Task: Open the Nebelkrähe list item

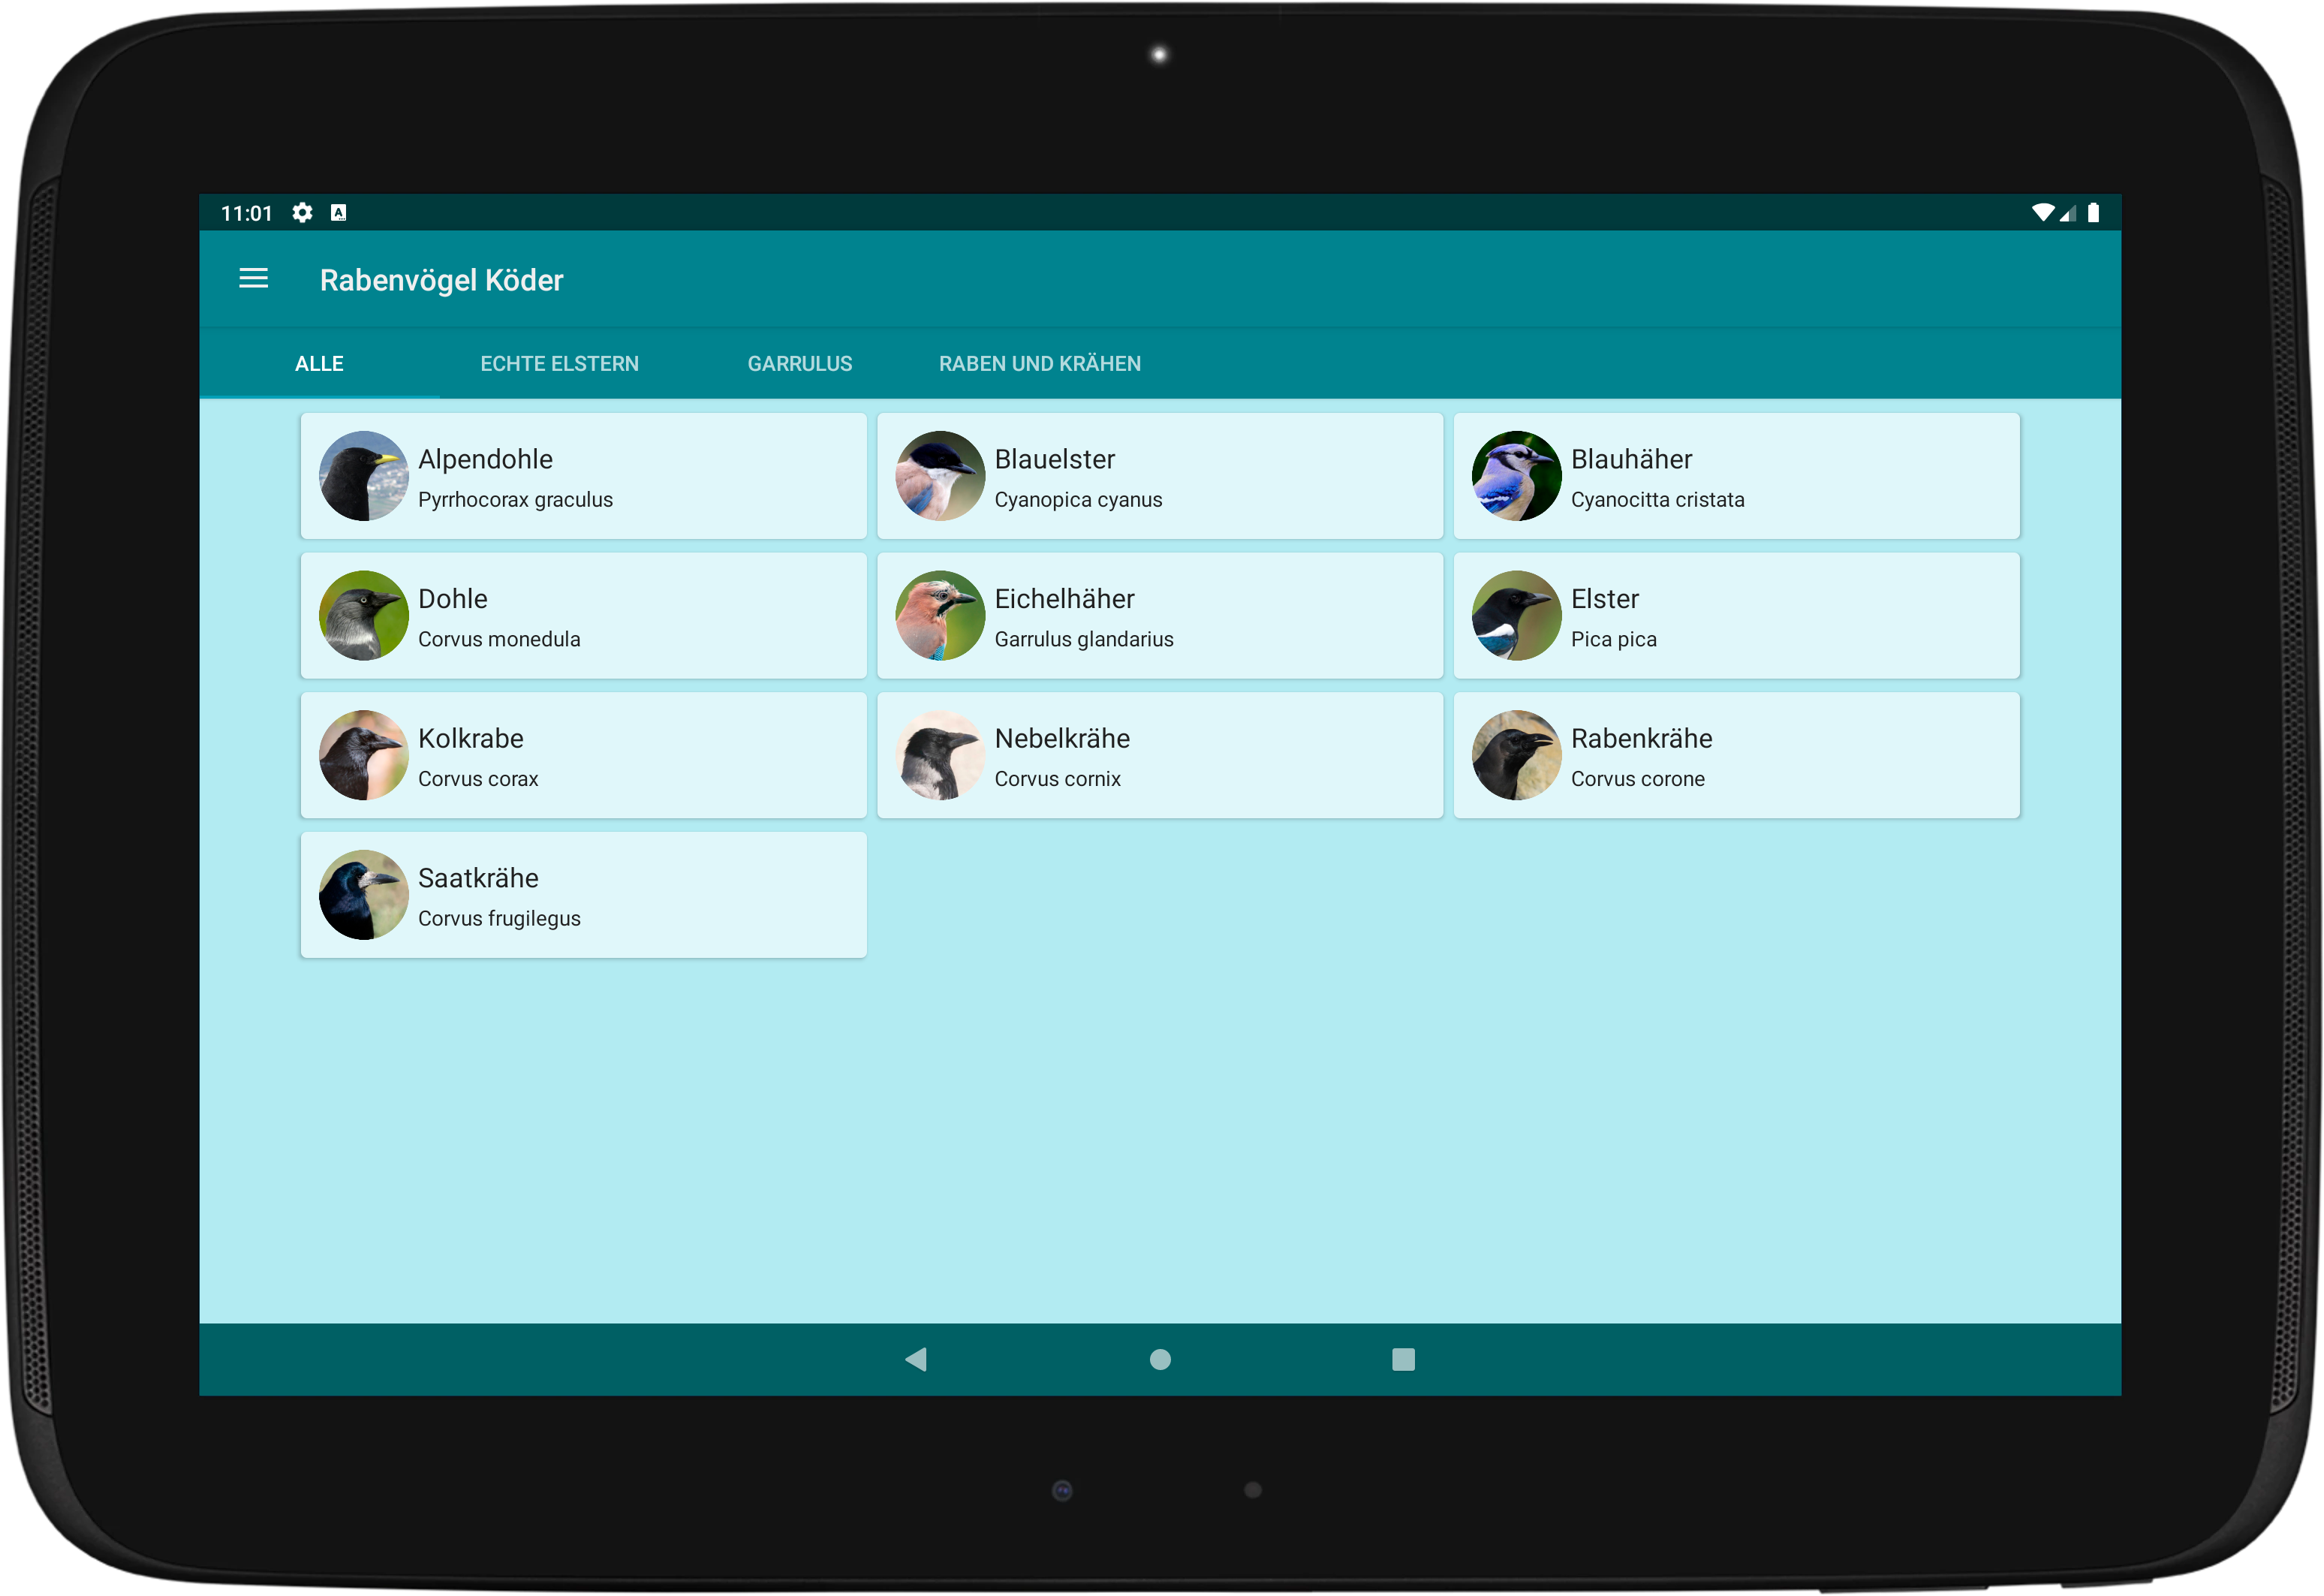Action: [x=1159, y=756]
